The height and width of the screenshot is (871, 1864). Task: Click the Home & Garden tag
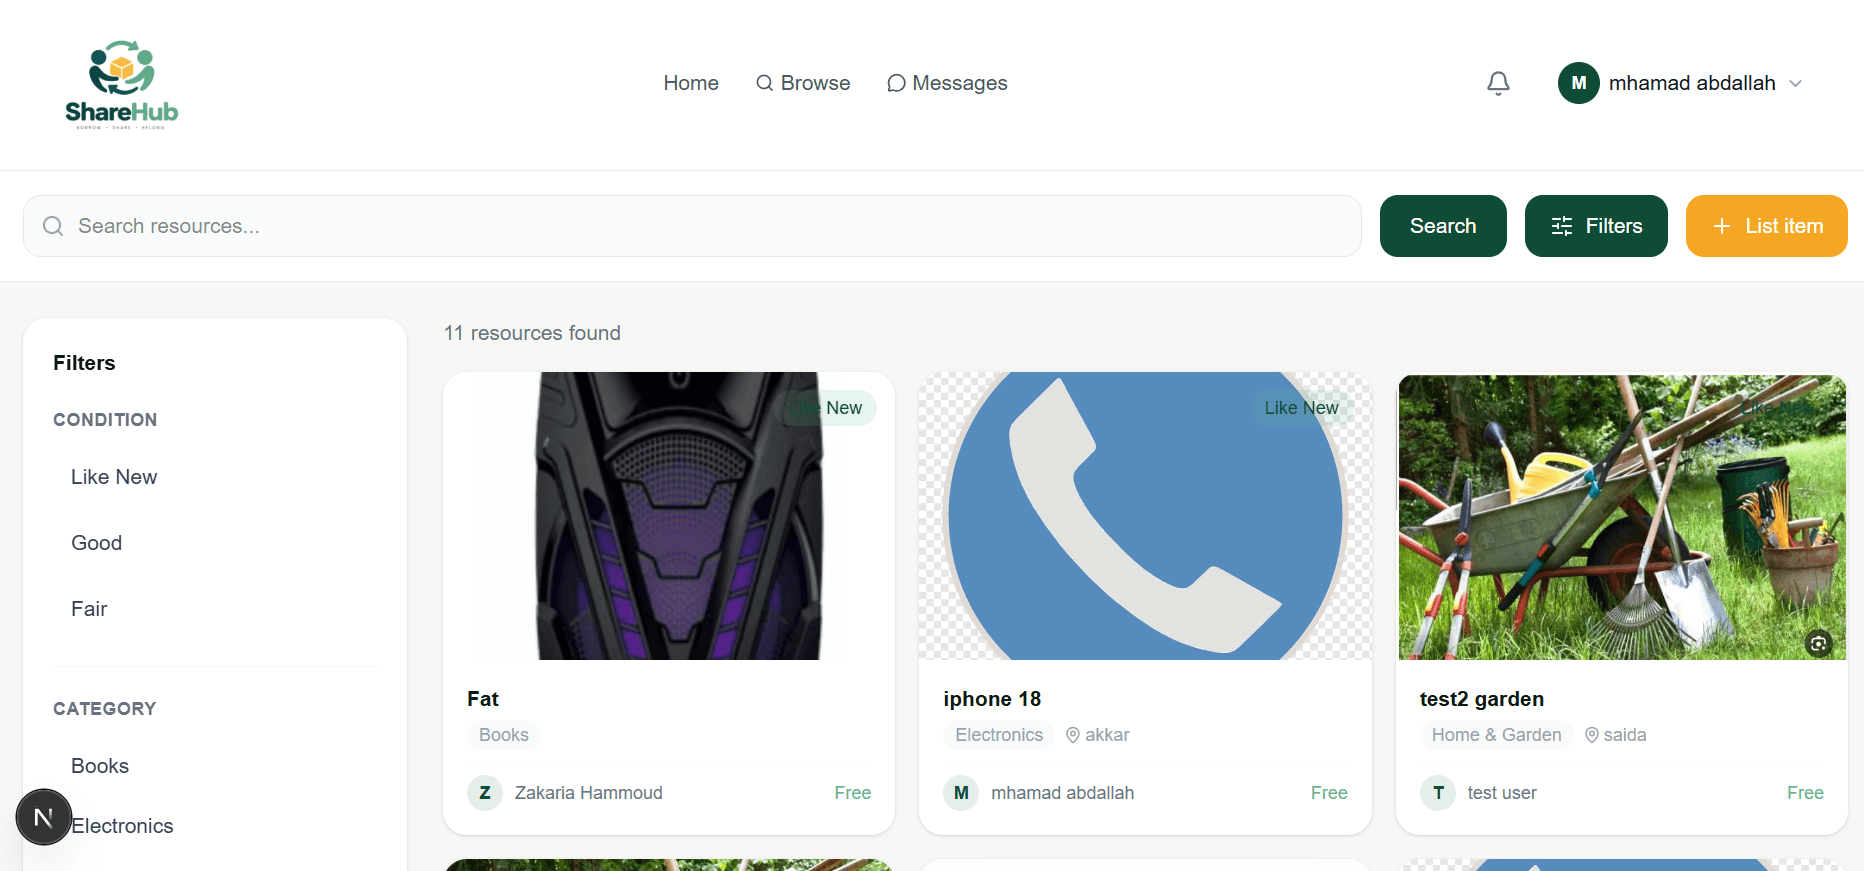point(1497,735)
